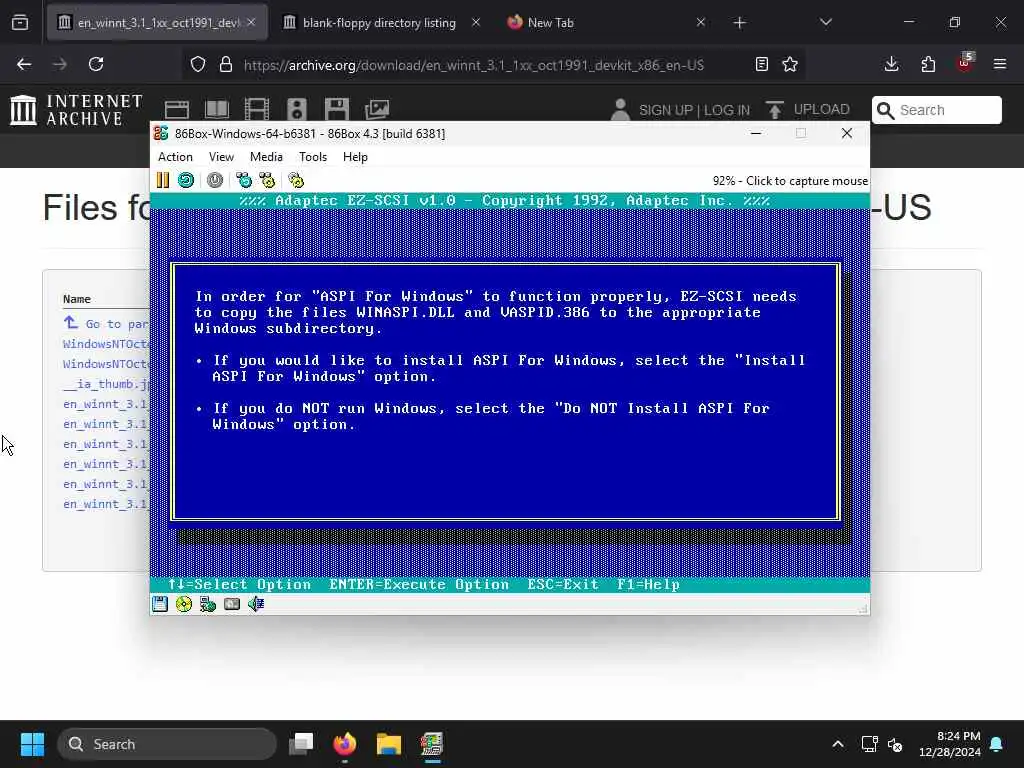Click SIGN UP | LOG IN link

694,110
